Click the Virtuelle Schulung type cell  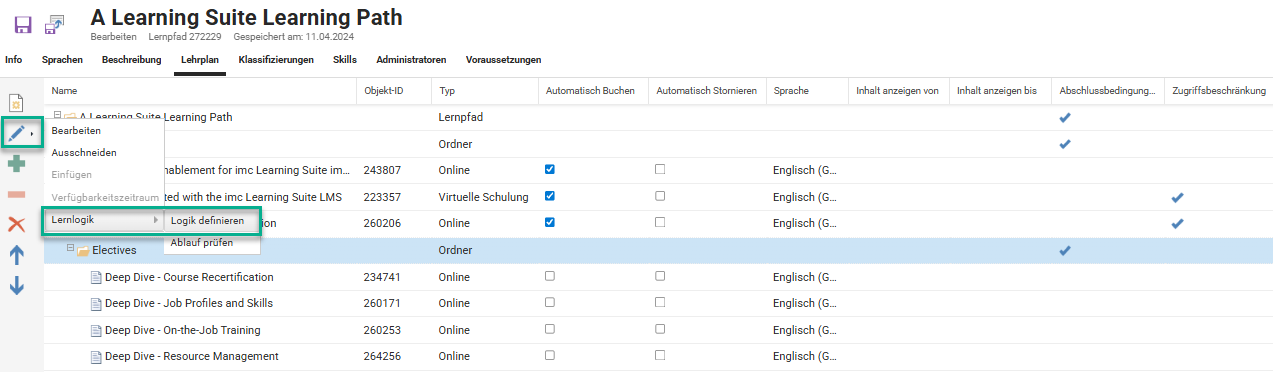coord(485,197)
